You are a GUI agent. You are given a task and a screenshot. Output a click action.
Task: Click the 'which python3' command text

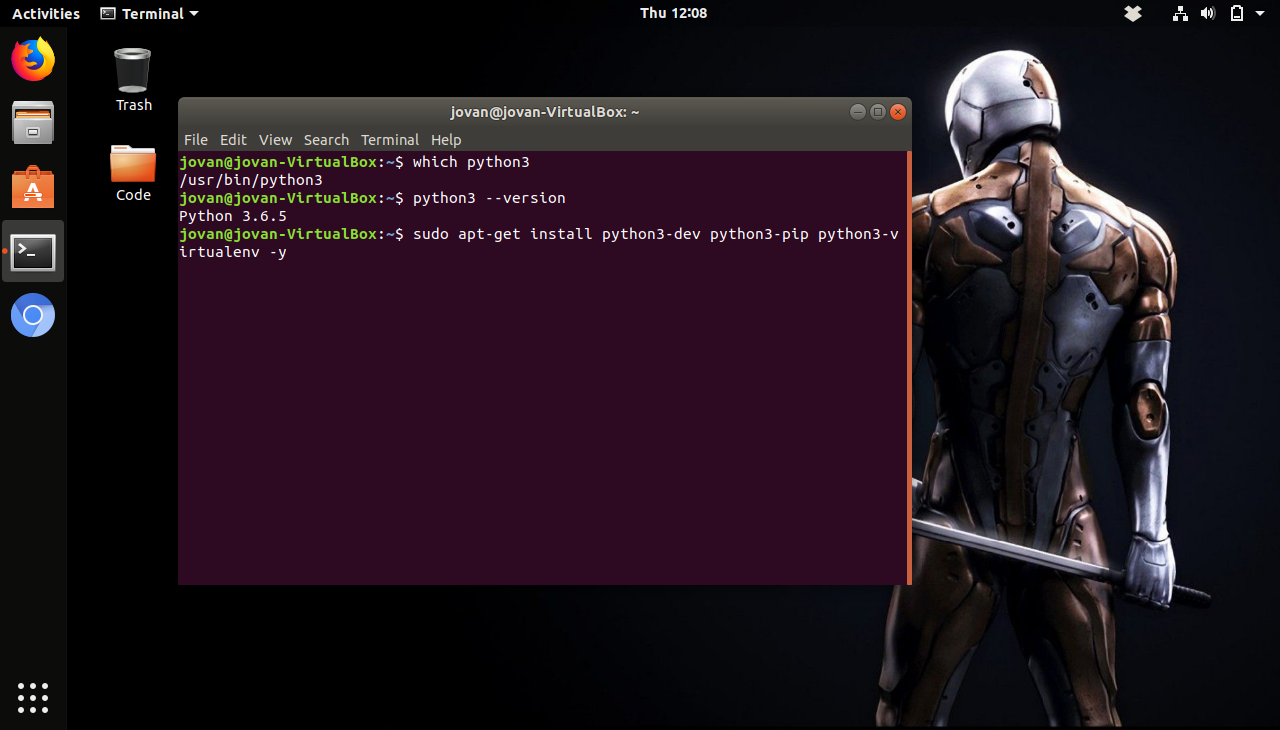[x=471, y=162]
